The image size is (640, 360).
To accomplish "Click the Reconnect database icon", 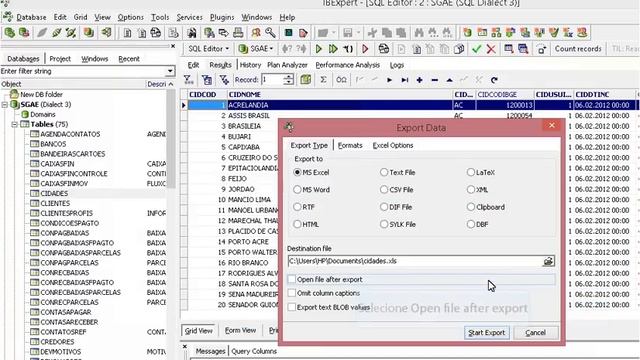I will (x=71, y=33).
